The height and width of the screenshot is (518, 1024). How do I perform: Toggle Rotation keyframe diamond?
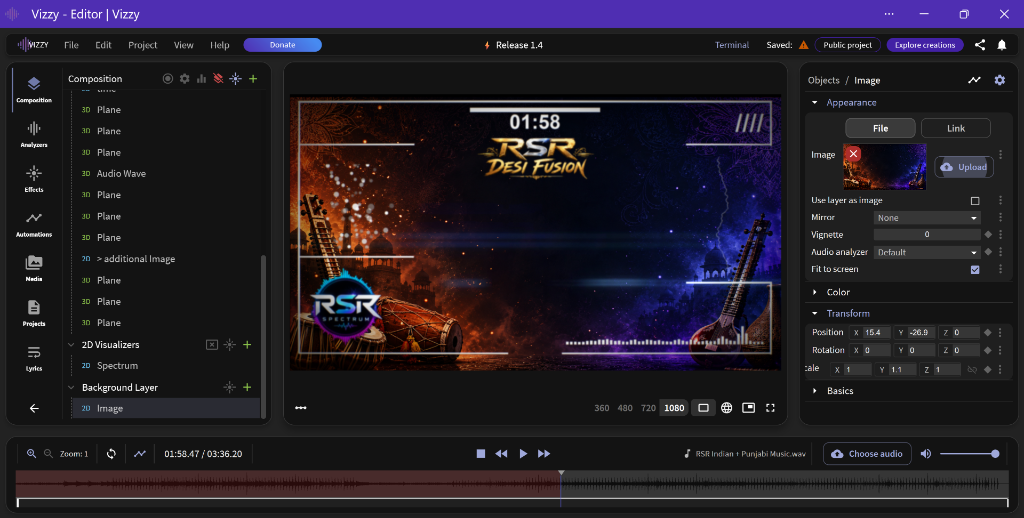987,350
